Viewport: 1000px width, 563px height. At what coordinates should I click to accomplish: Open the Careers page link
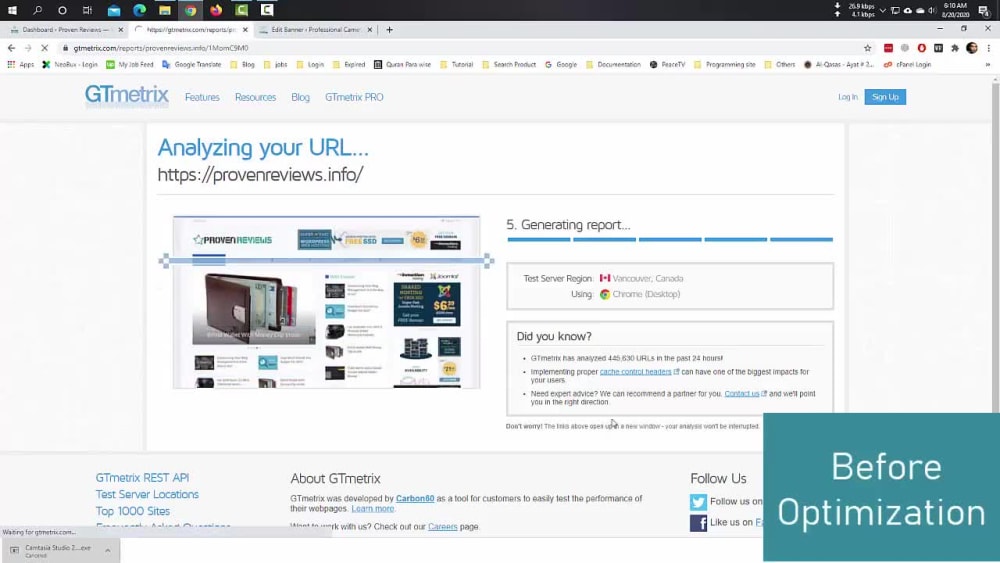point(443,527)
